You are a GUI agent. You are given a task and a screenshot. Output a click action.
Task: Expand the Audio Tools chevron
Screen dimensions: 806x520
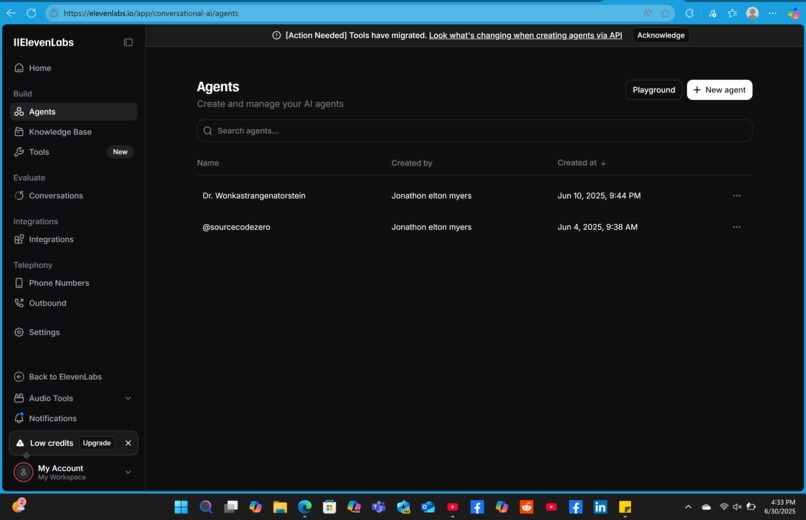click(128, 398)
